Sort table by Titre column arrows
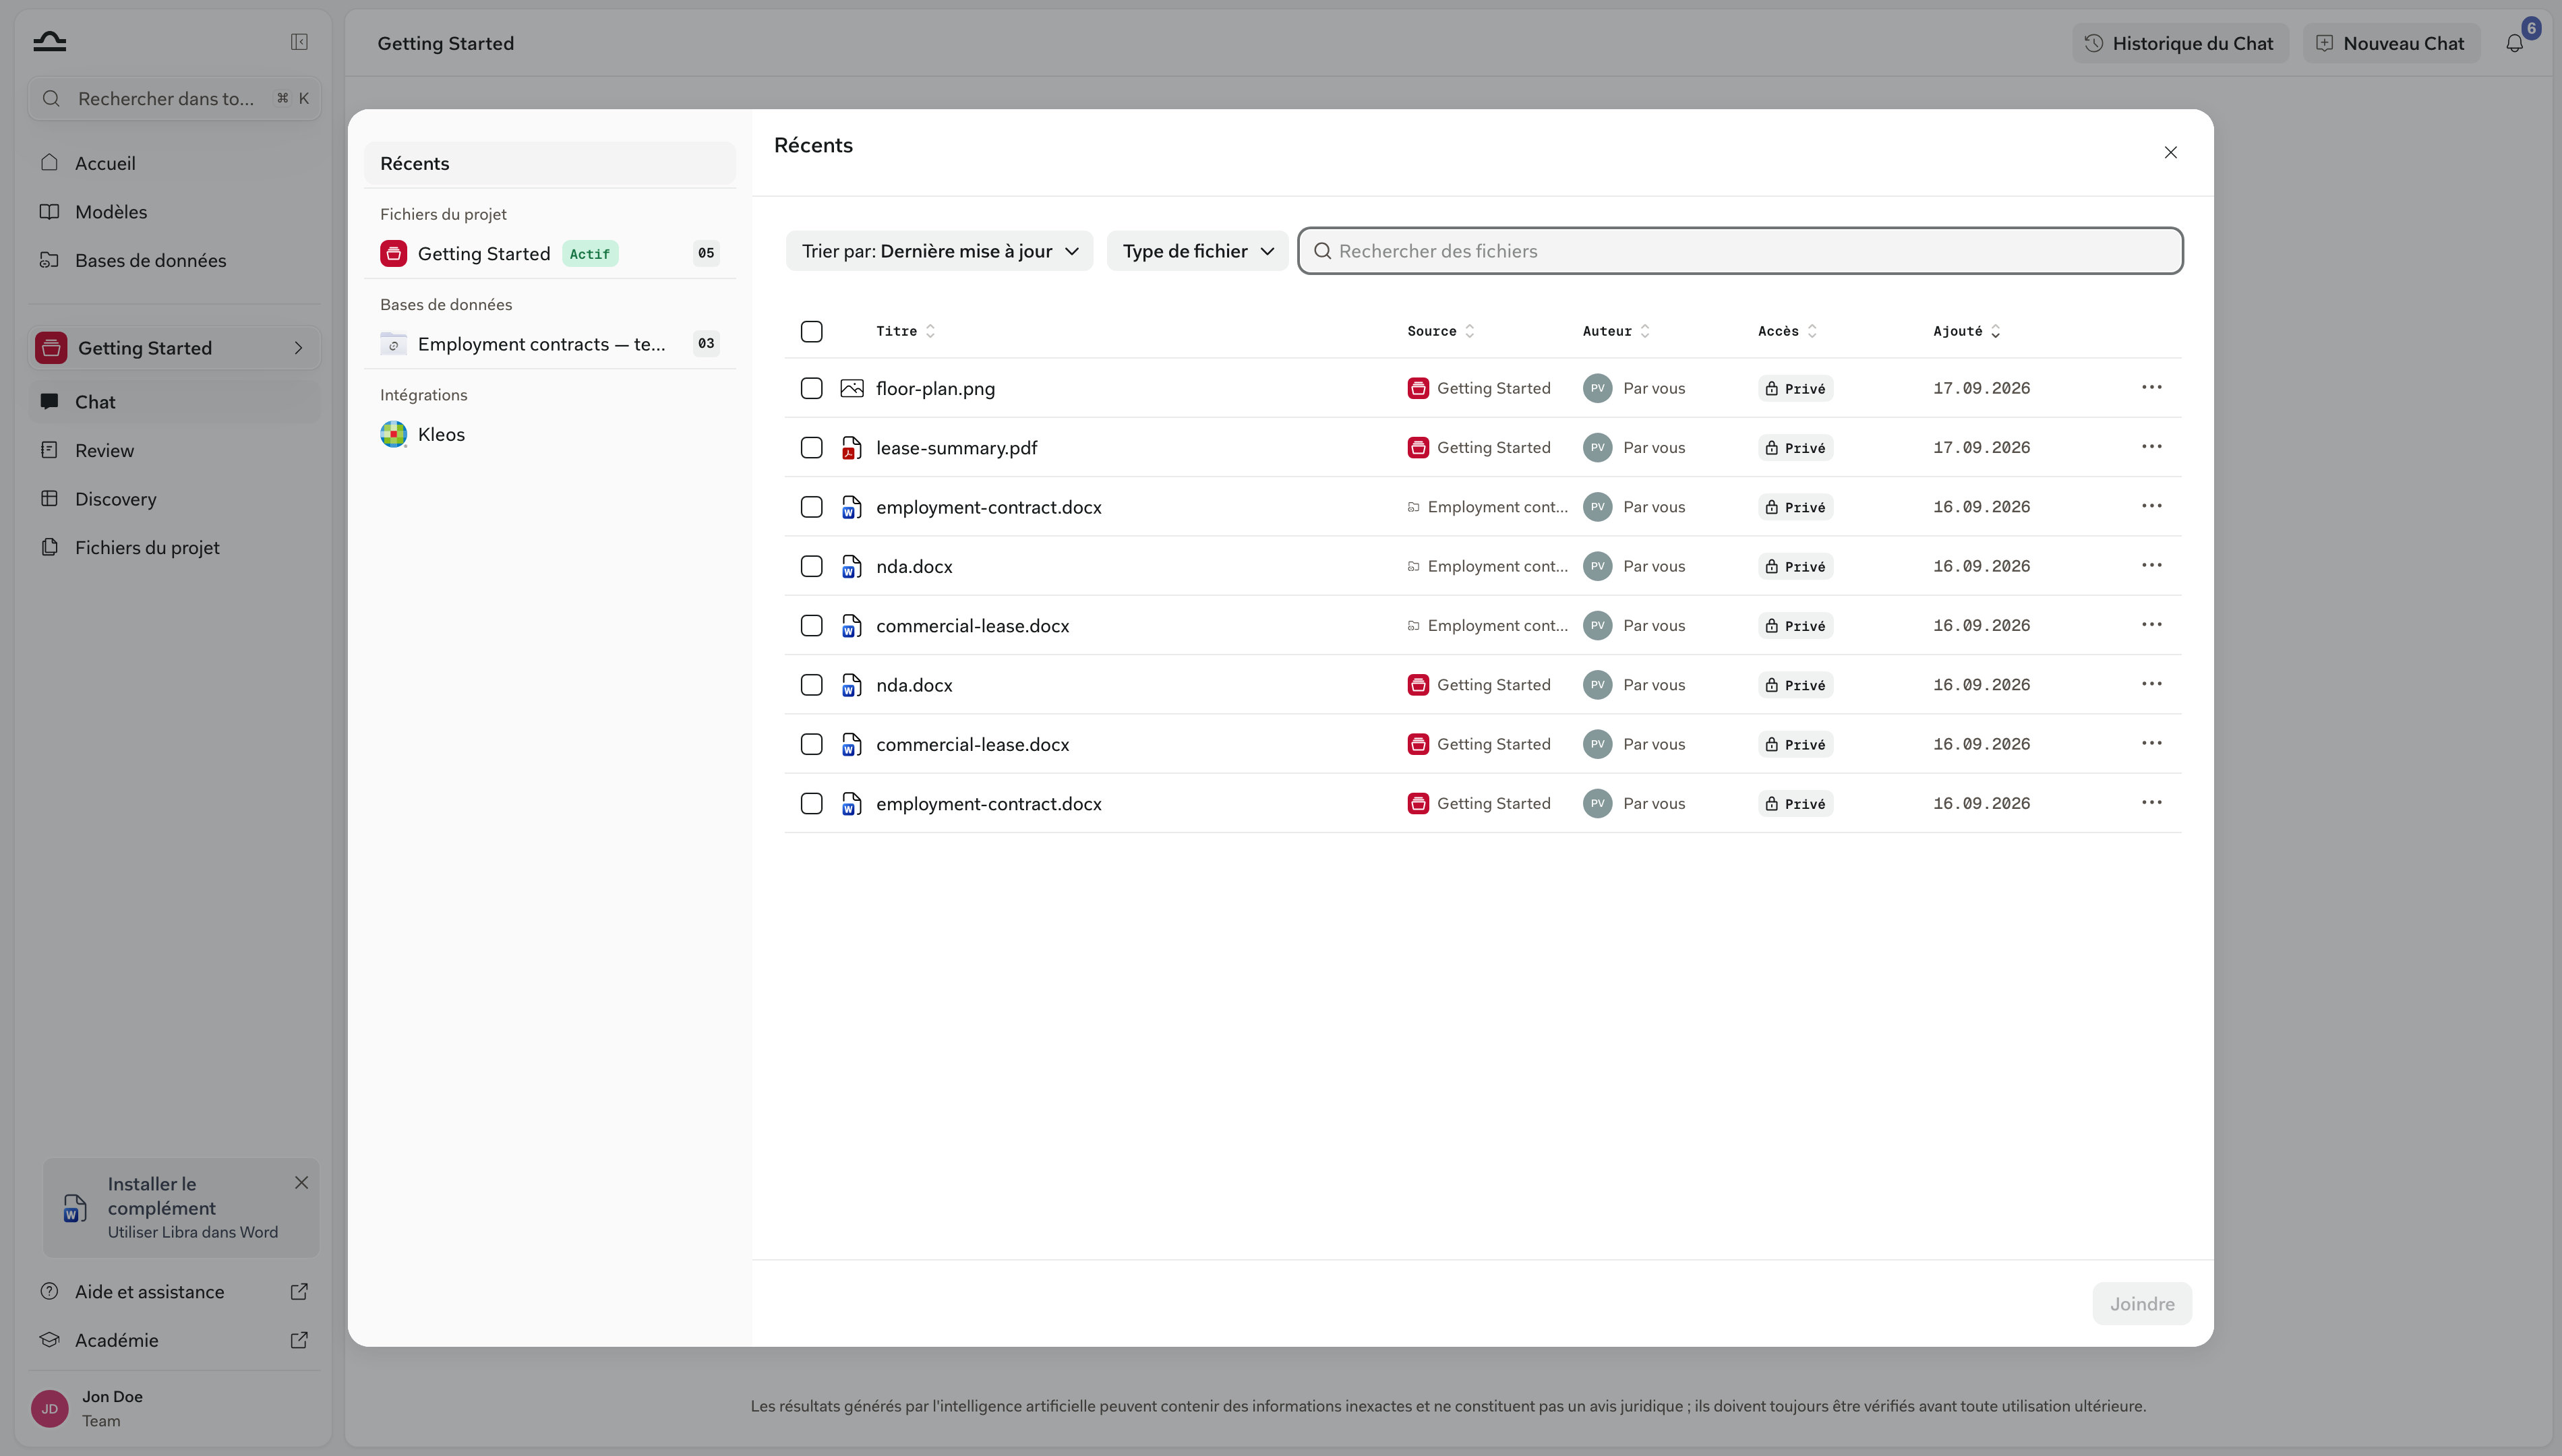The image size is (2562, 1456). click(x=931, y=331)
